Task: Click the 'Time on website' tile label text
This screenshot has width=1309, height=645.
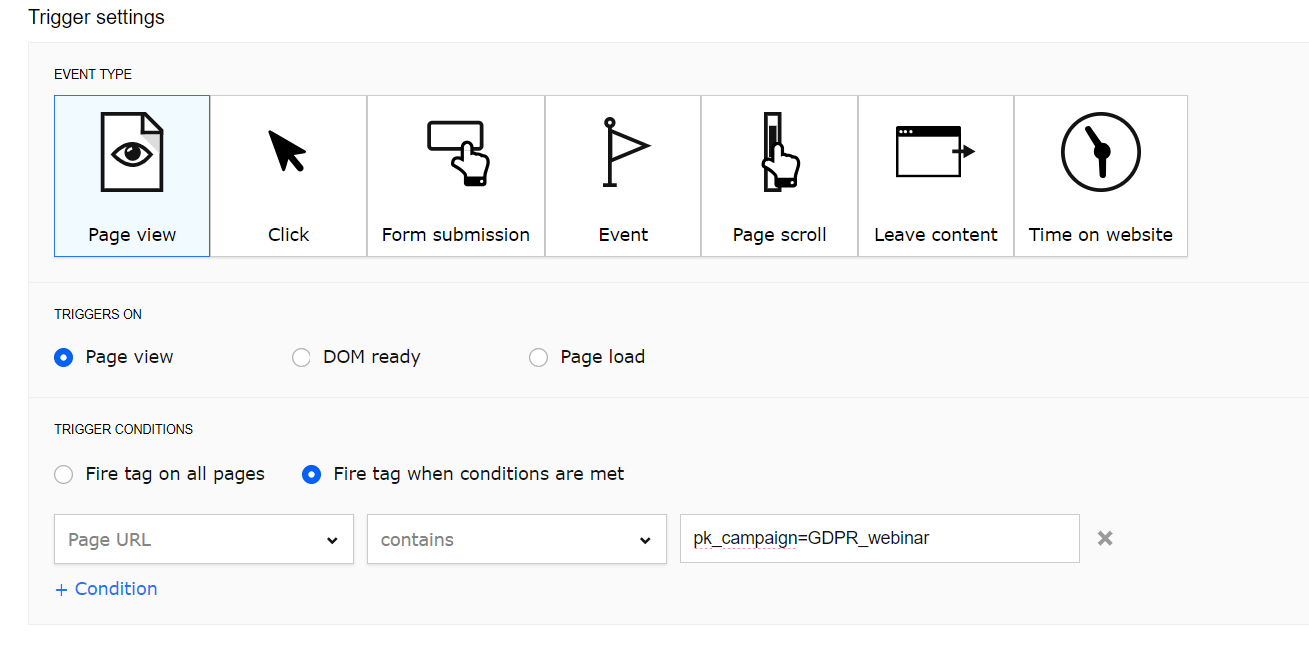Action: (1100, 235)
